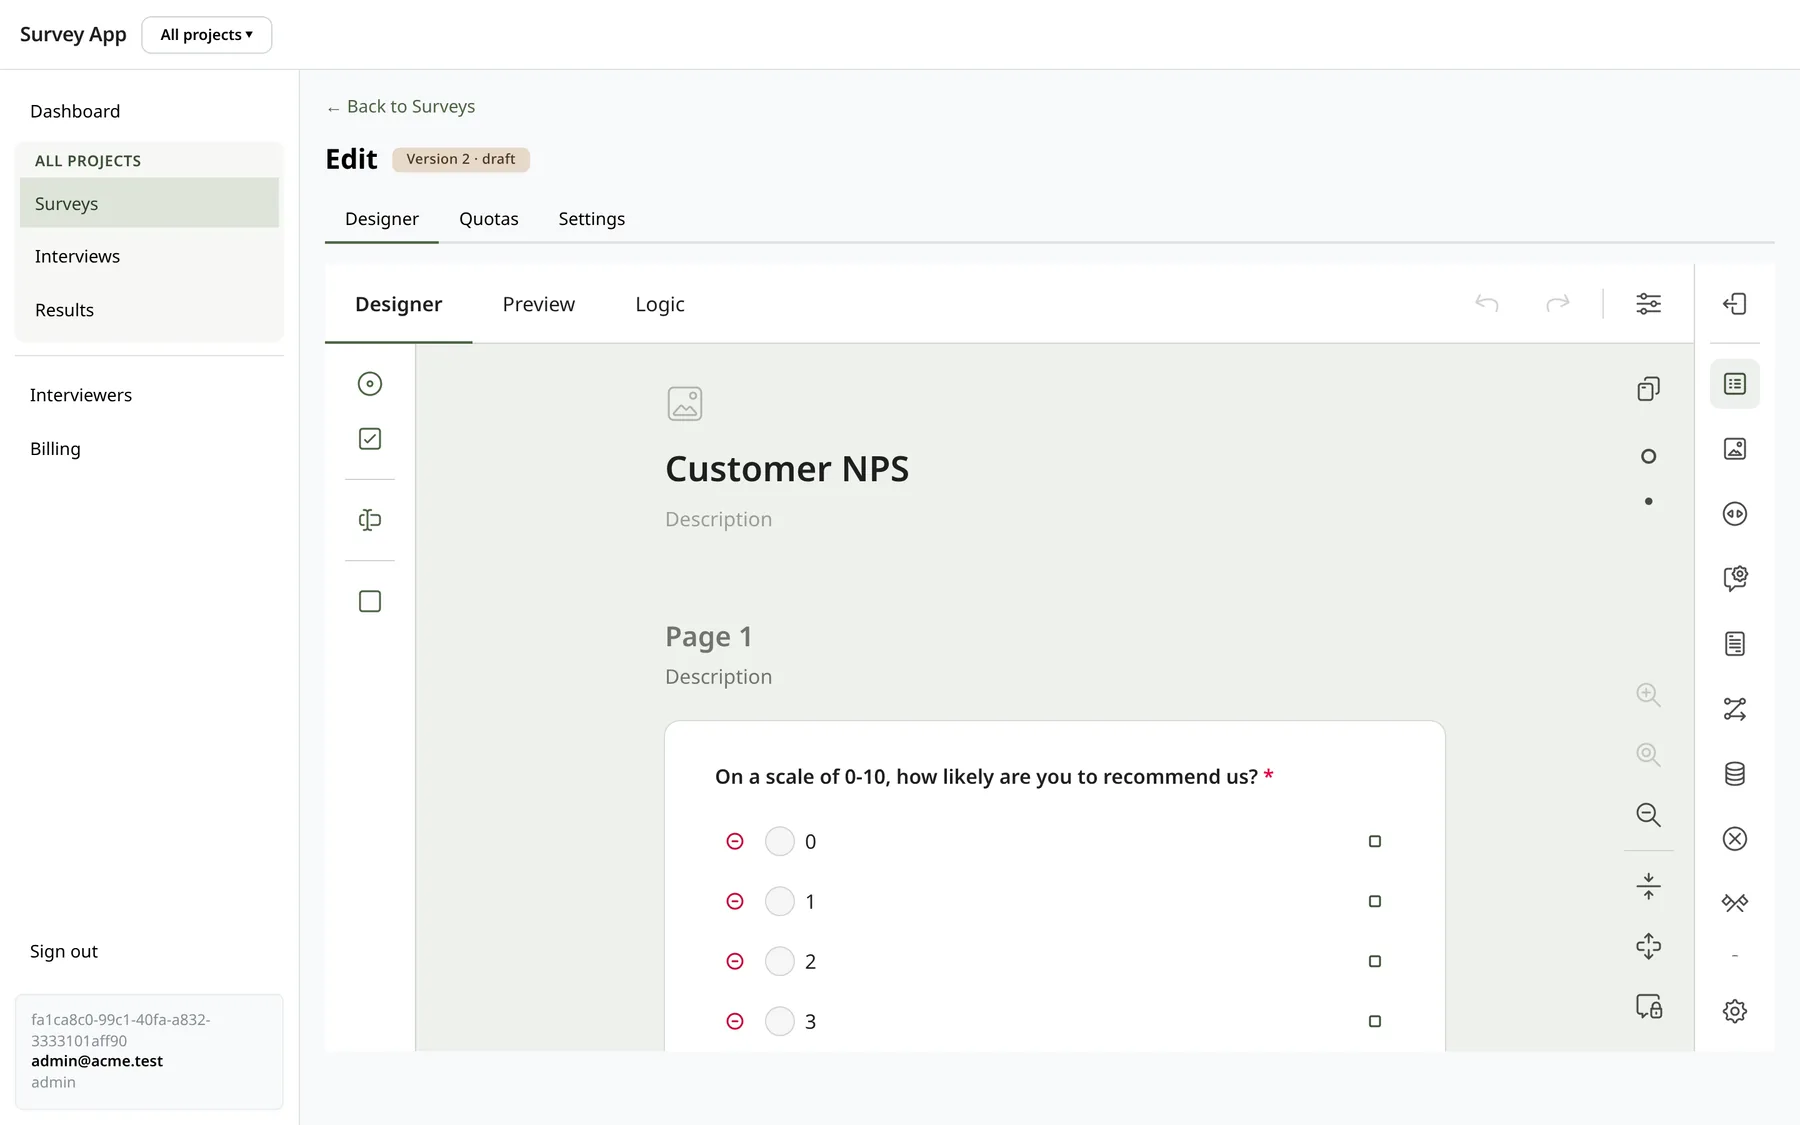Open the All projects dropdown
The height and width of the screenshot is (1125, 1800).
pos(207,35)
